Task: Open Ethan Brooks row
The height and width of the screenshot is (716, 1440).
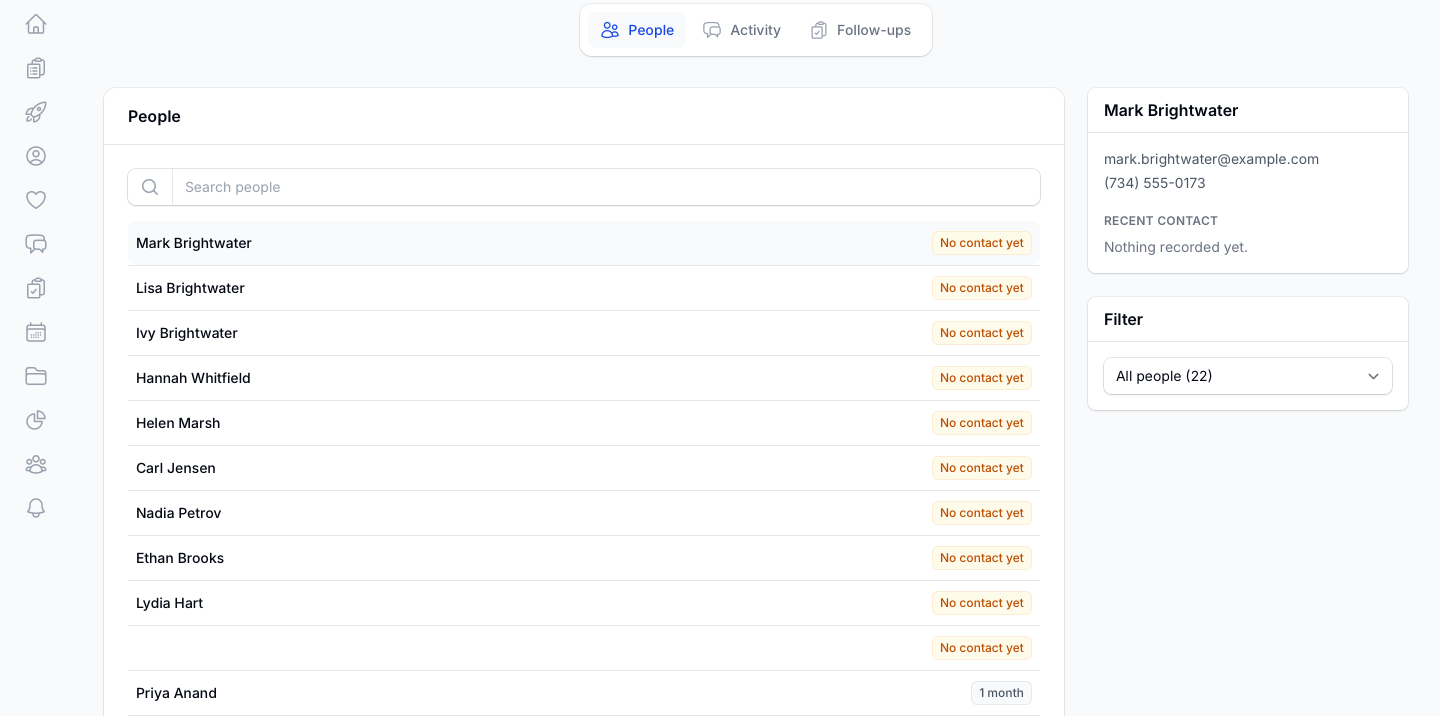Action: click(x=584, y=558)
